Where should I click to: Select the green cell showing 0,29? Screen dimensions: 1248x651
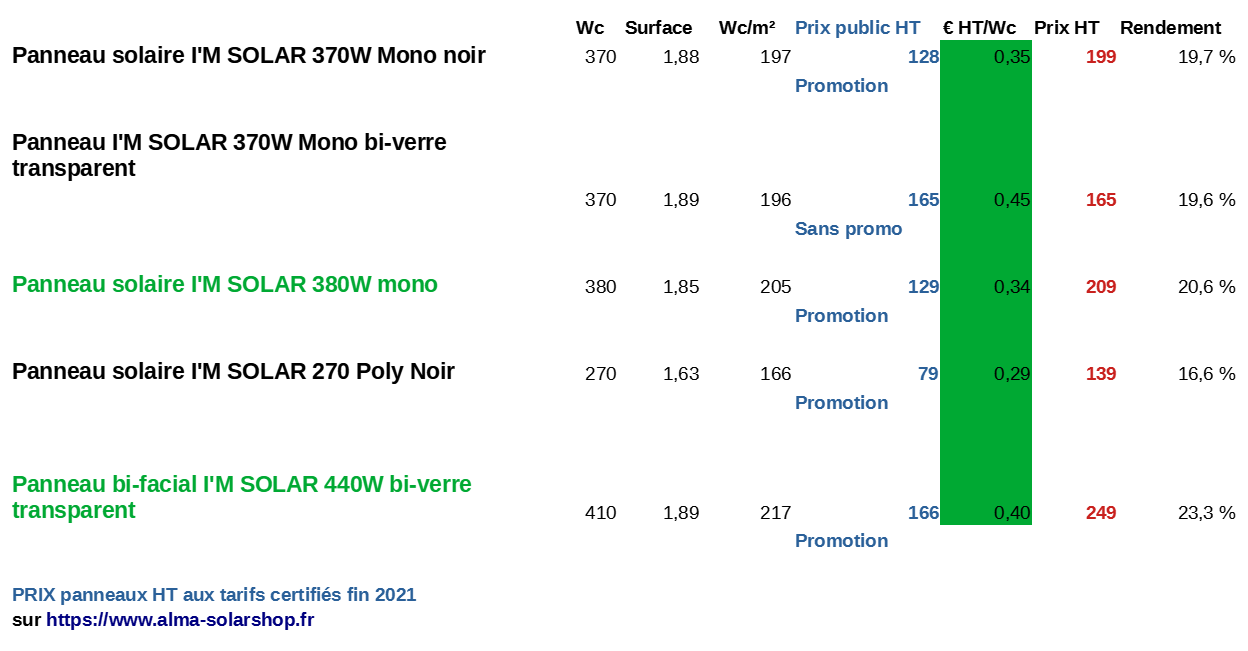(1011, 374)
